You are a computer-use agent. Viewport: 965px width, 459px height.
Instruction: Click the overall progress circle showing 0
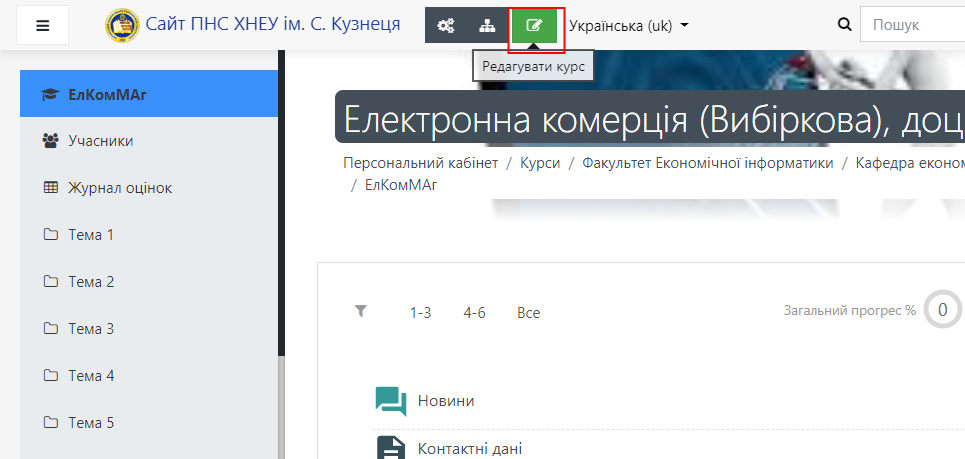[942, 310]
